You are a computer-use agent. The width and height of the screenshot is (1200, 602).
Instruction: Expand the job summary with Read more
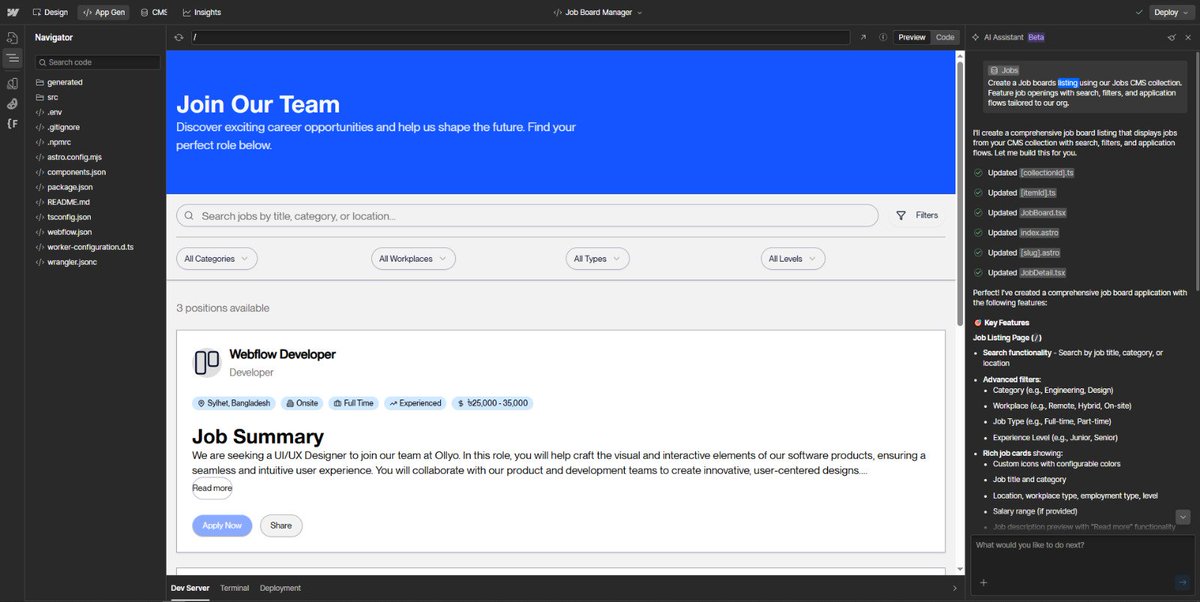(211, 488)
